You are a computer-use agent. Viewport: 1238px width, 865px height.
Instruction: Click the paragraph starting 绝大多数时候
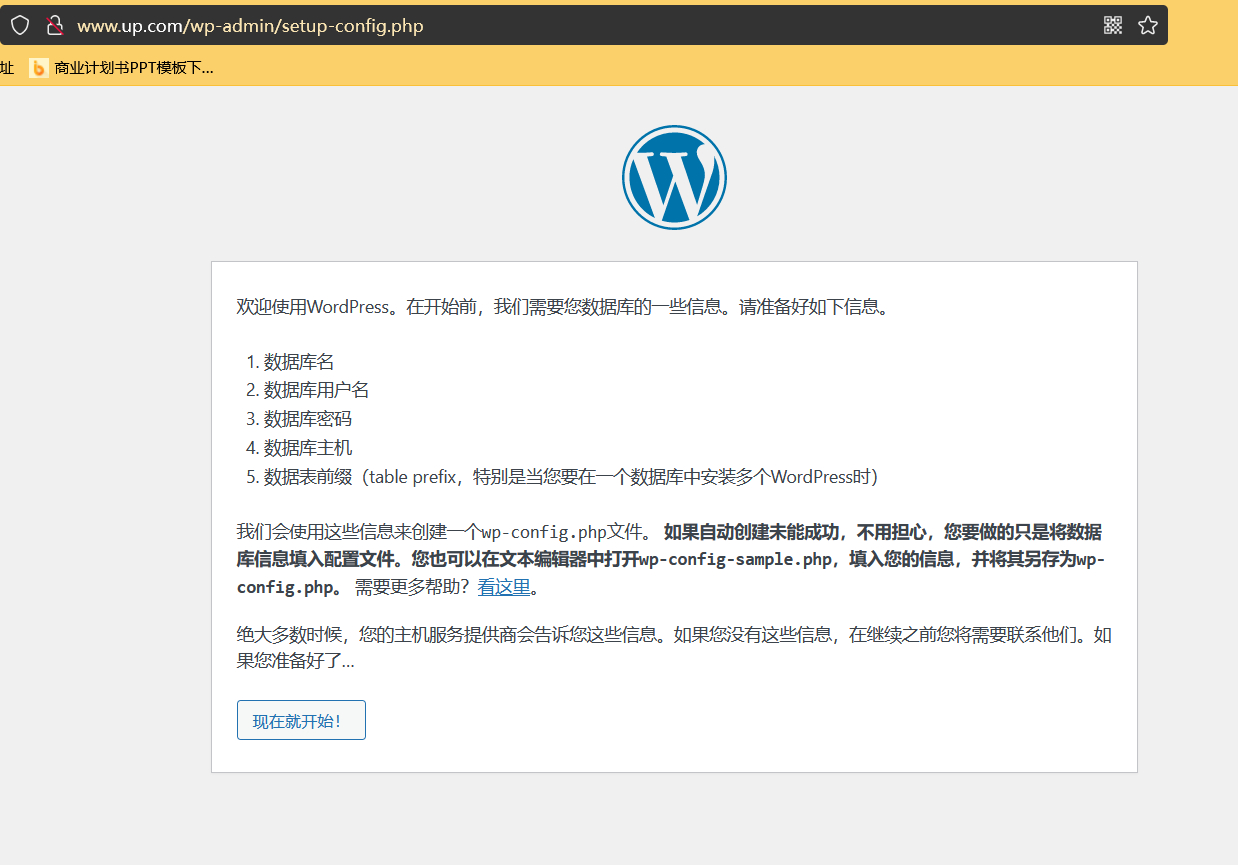(674, 648)
